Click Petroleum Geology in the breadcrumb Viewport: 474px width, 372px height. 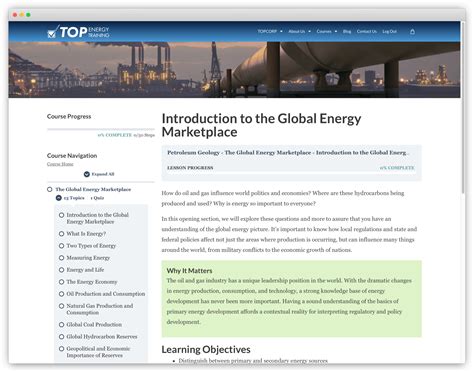click(x=193, y=153)
